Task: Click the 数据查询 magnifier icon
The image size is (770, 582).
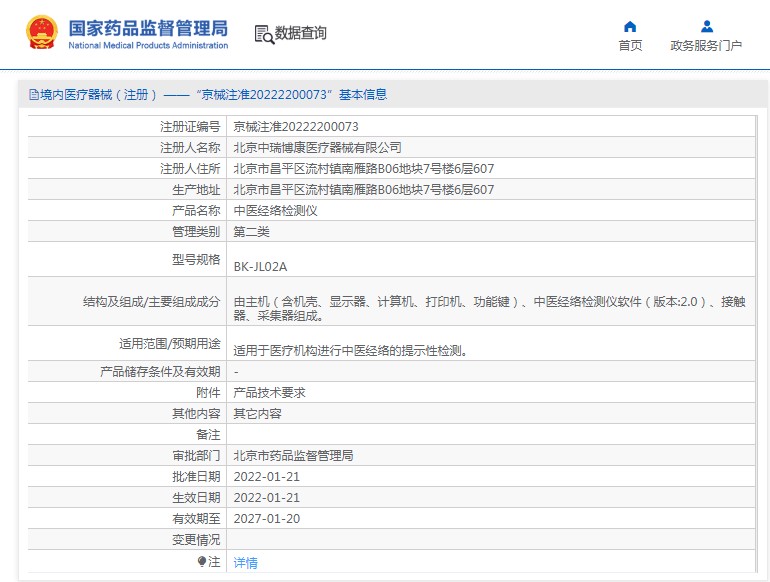Action: click(x=264, y=34)
